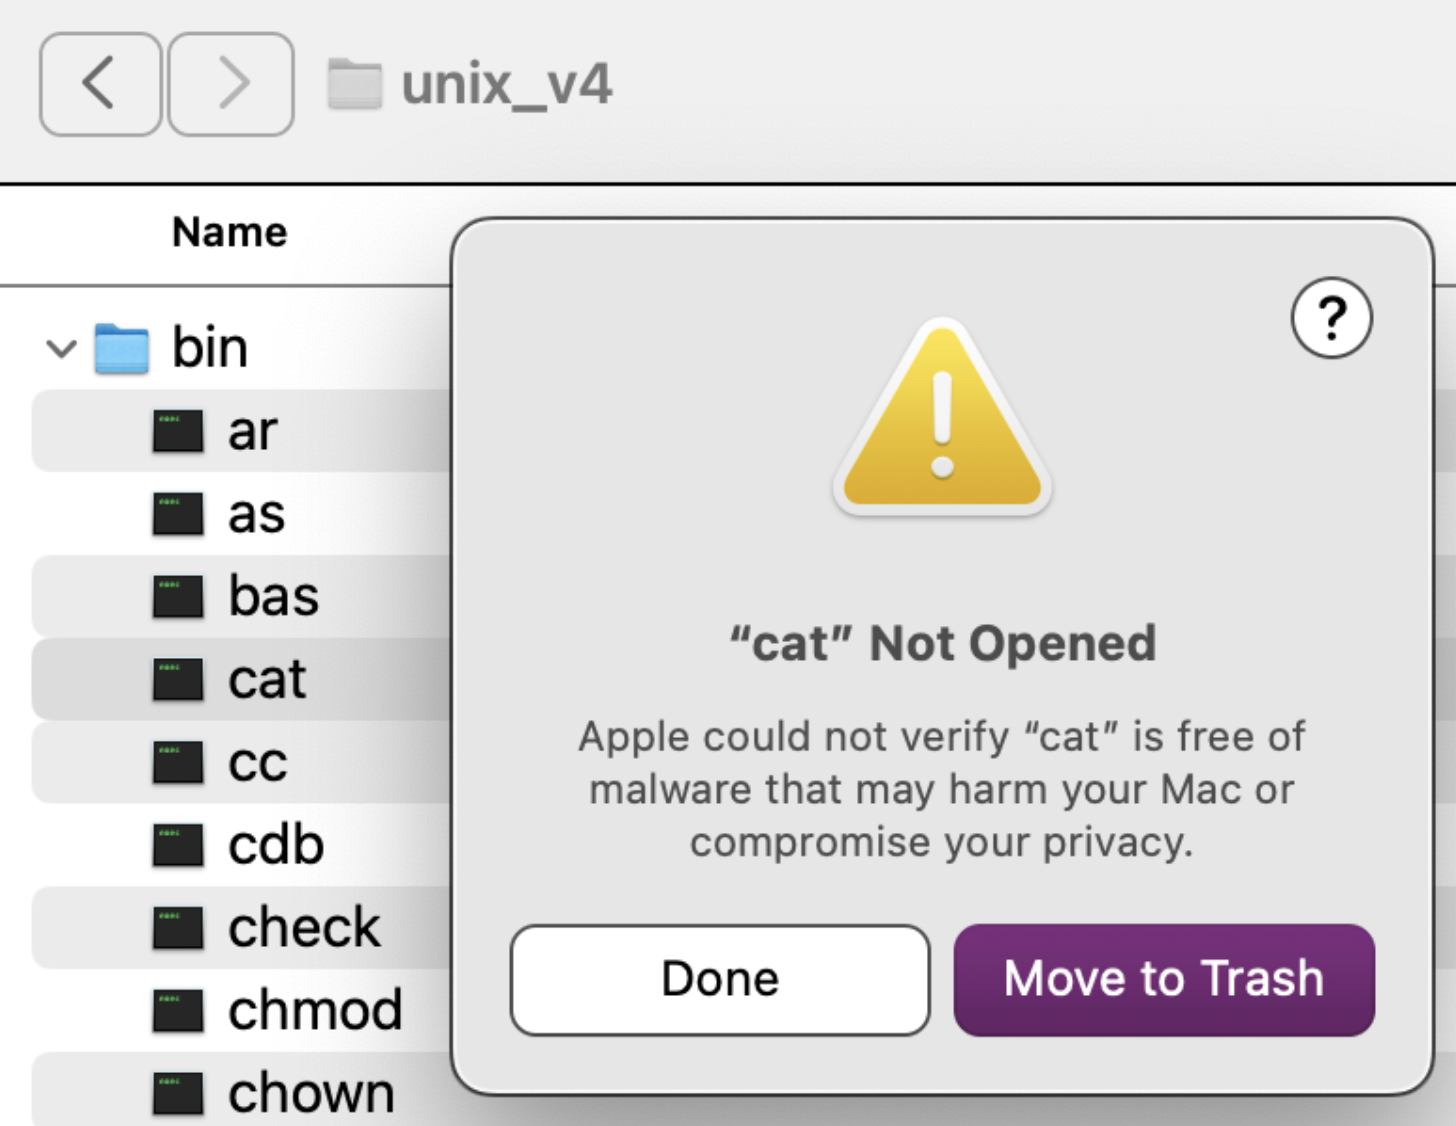Click the unix_v4 title folder icon
The image size is (1456, 1126).
pos(355,84)
